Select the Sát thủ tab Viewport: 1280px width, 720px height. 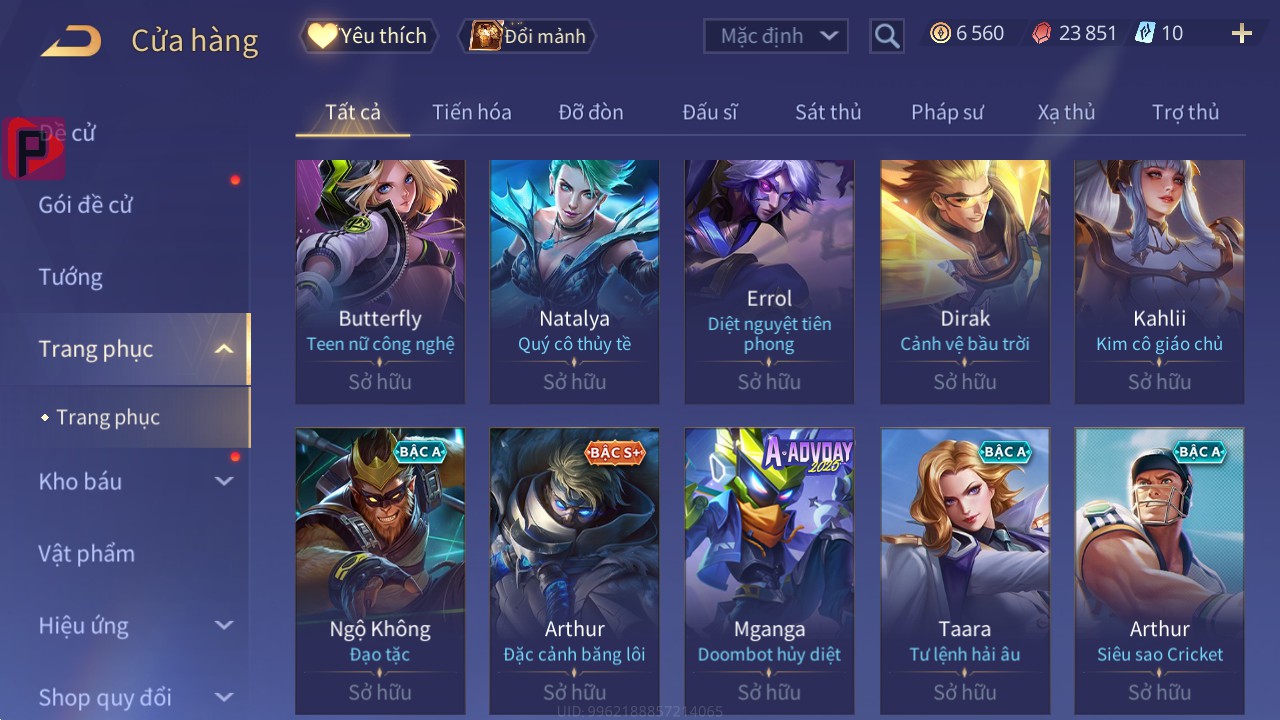point(828,112)
